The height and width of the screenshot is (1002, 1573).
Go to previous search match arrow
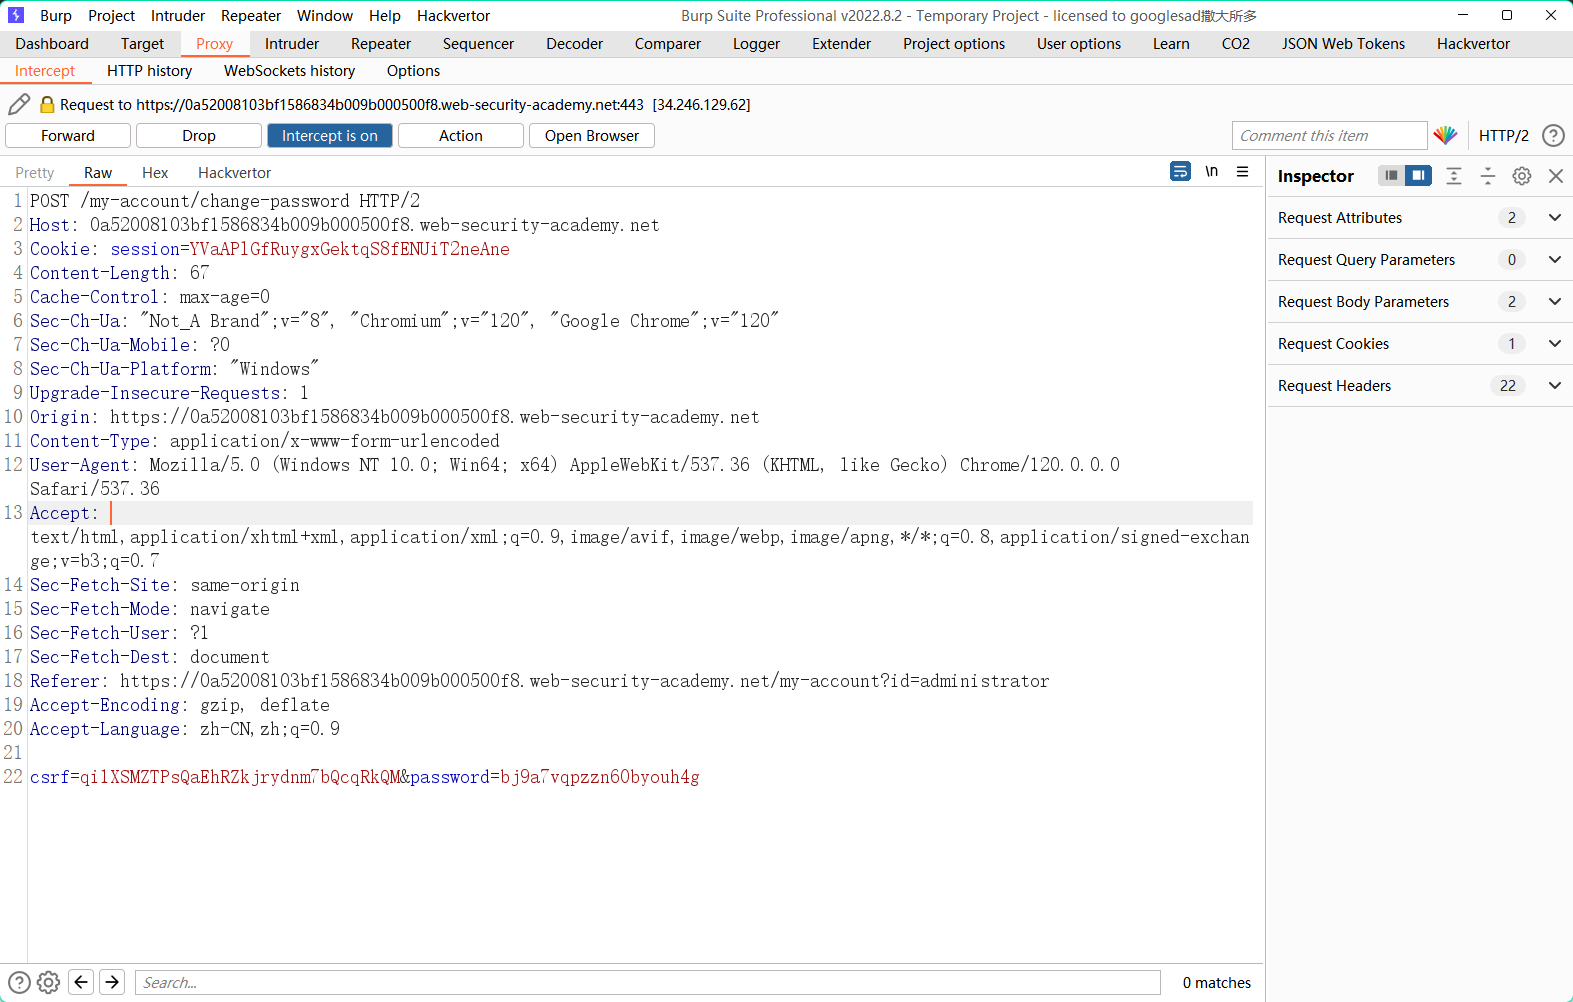click(81, 982)
